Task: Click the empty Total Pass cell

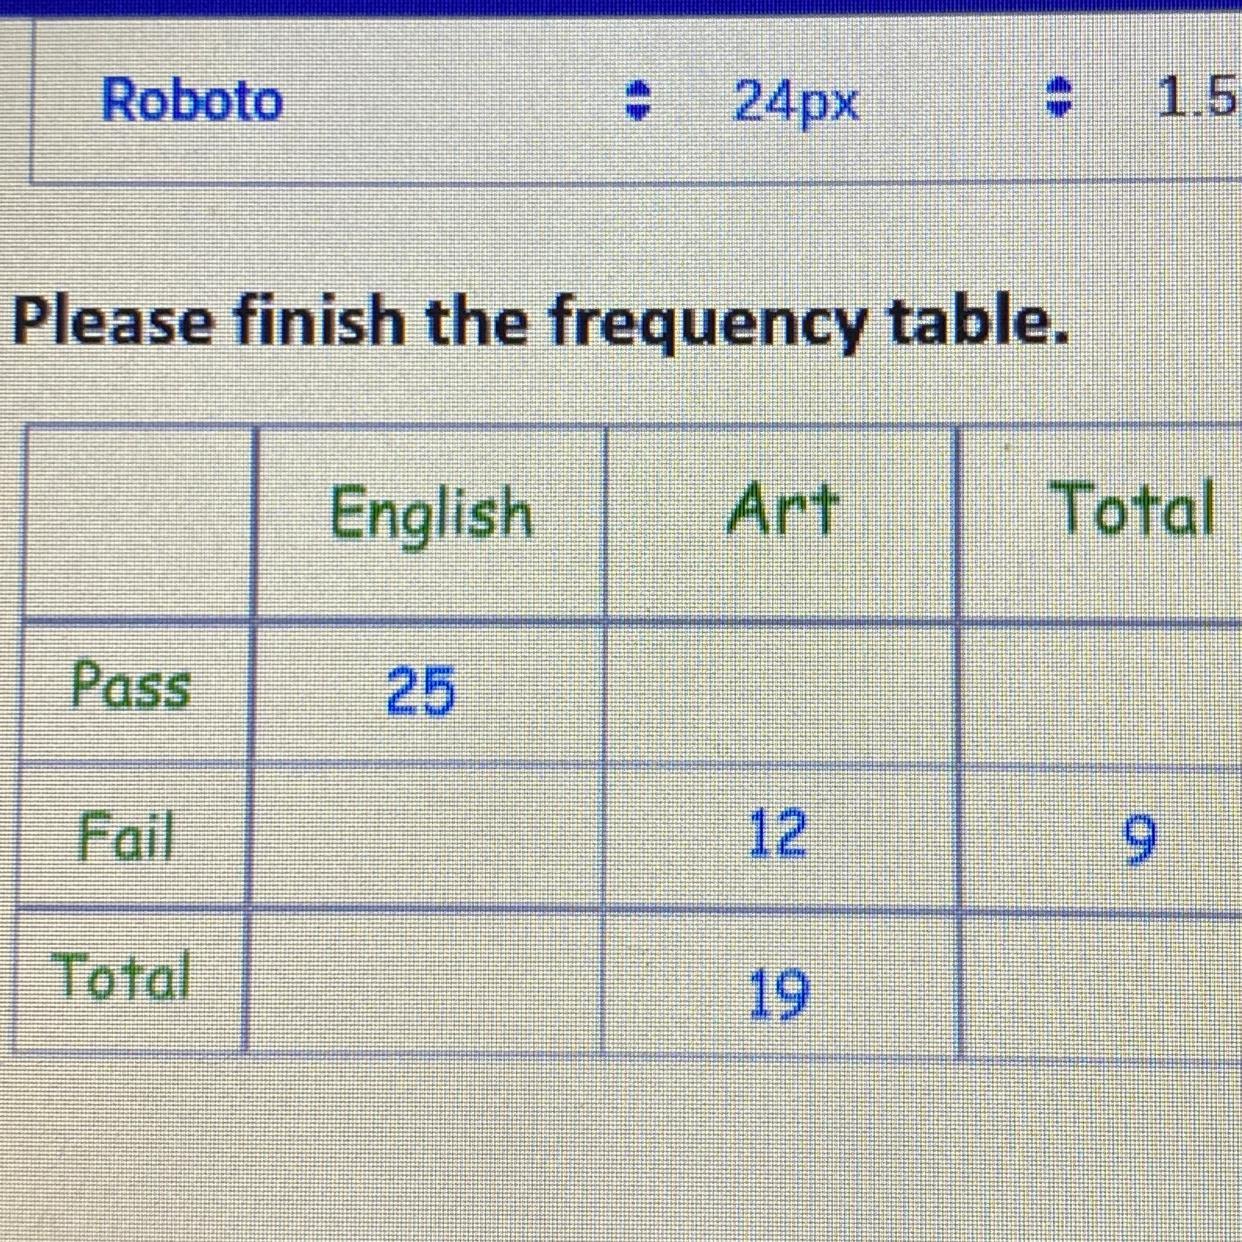Action: [1100, 690]
